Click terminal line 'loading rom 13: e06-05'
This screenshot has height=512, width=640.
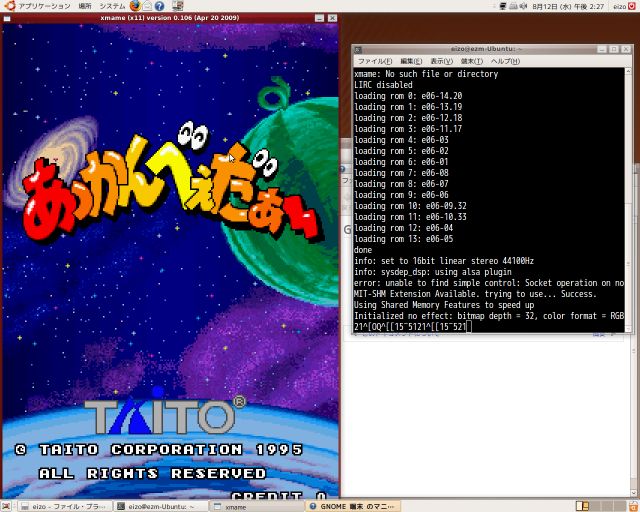click(403, 239)
